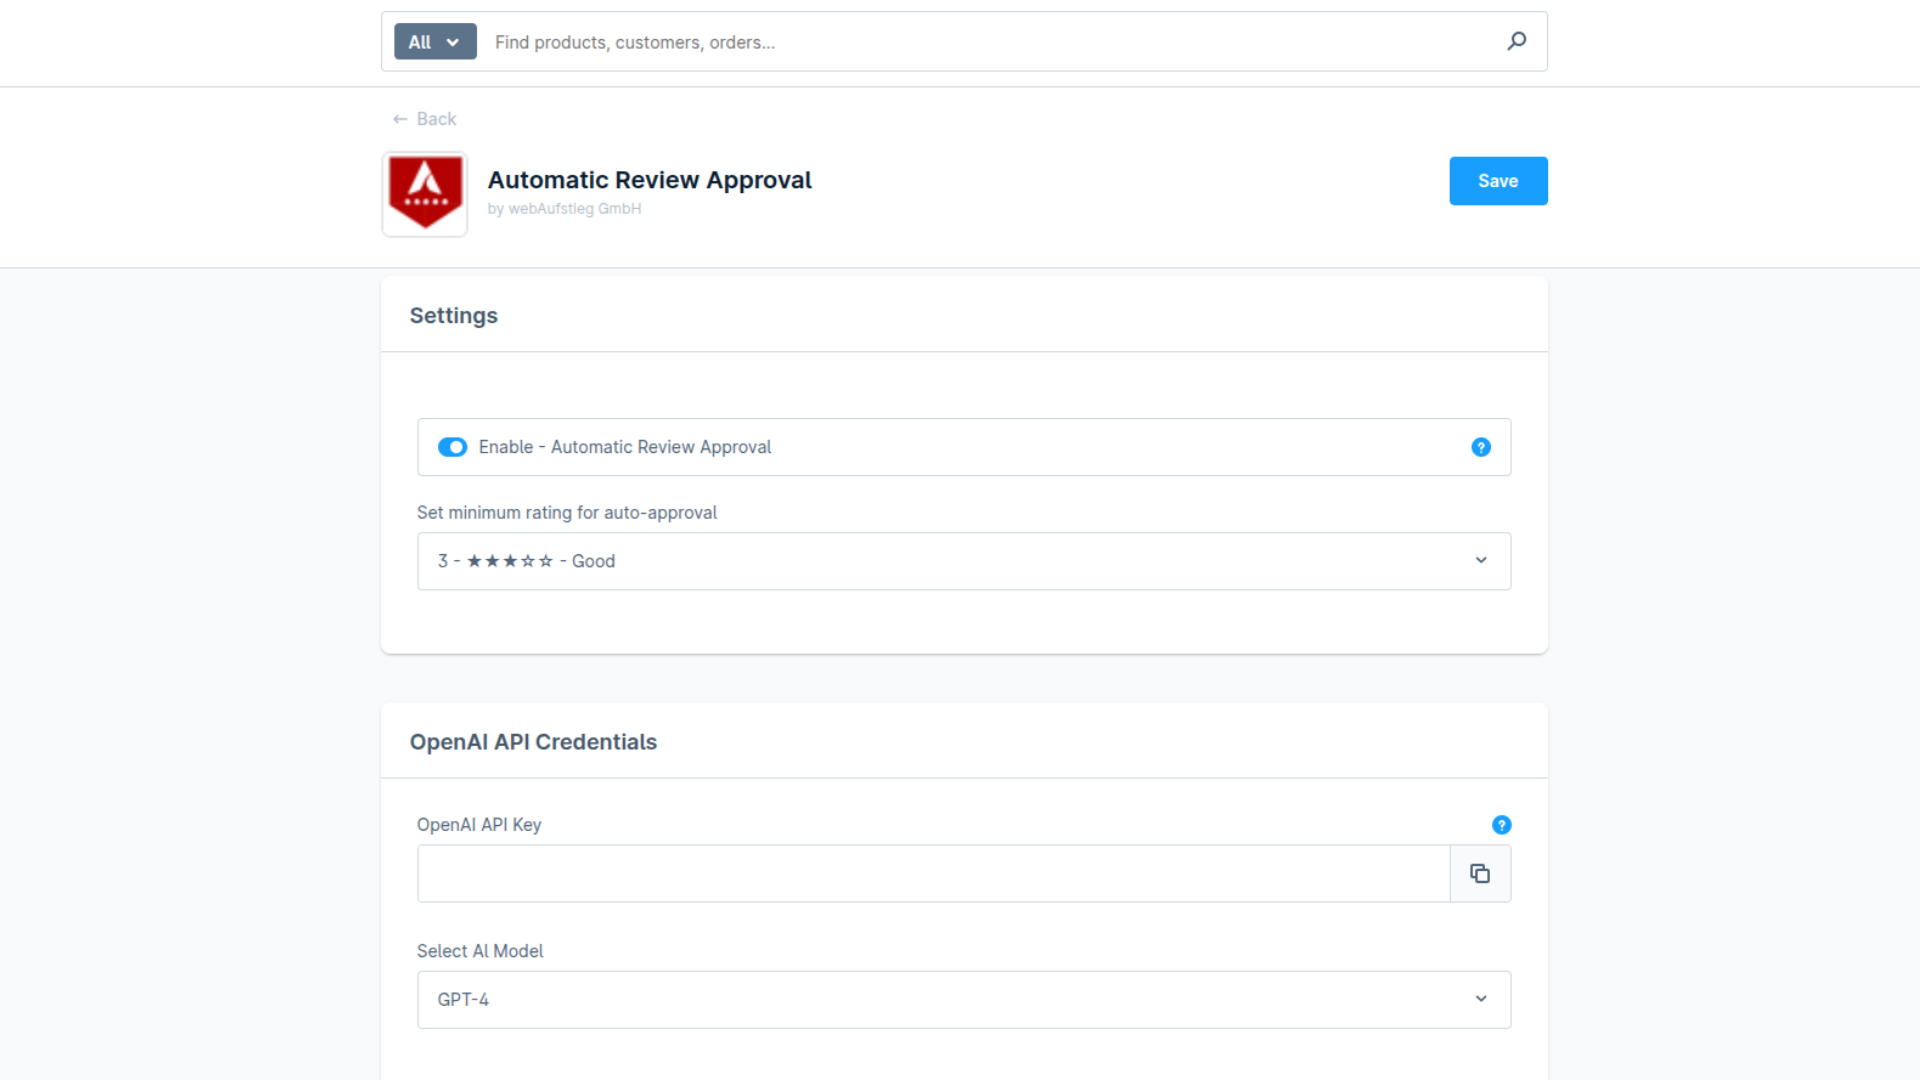
Task: Click the Automatic Review Approval plugin logo
Action: pos(425,194)
